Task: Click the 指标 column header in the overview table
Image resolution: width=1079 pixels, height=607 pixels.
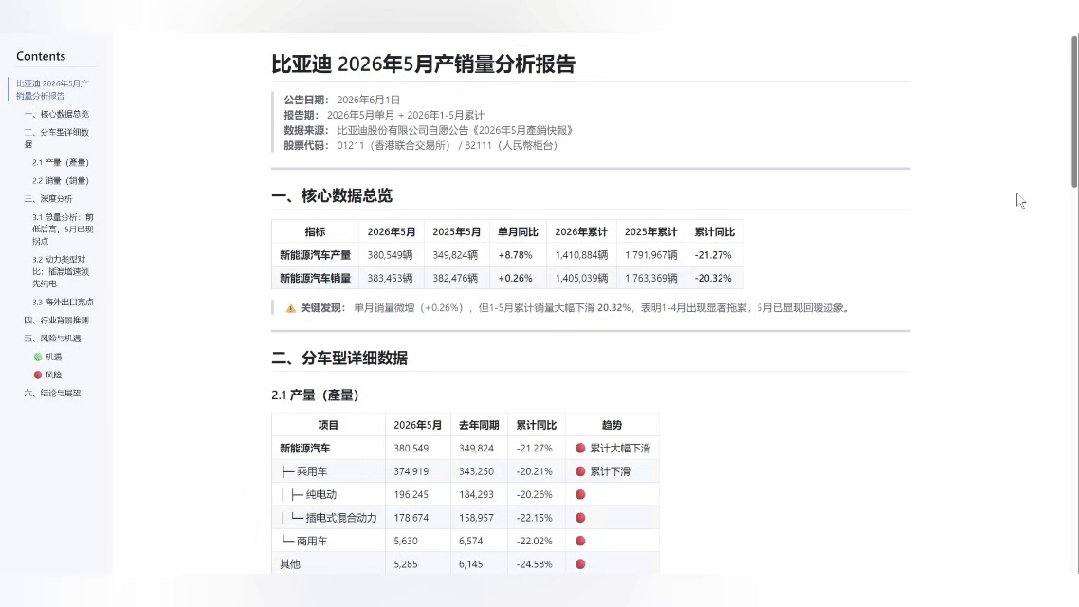Action: (x=315, y=232)
